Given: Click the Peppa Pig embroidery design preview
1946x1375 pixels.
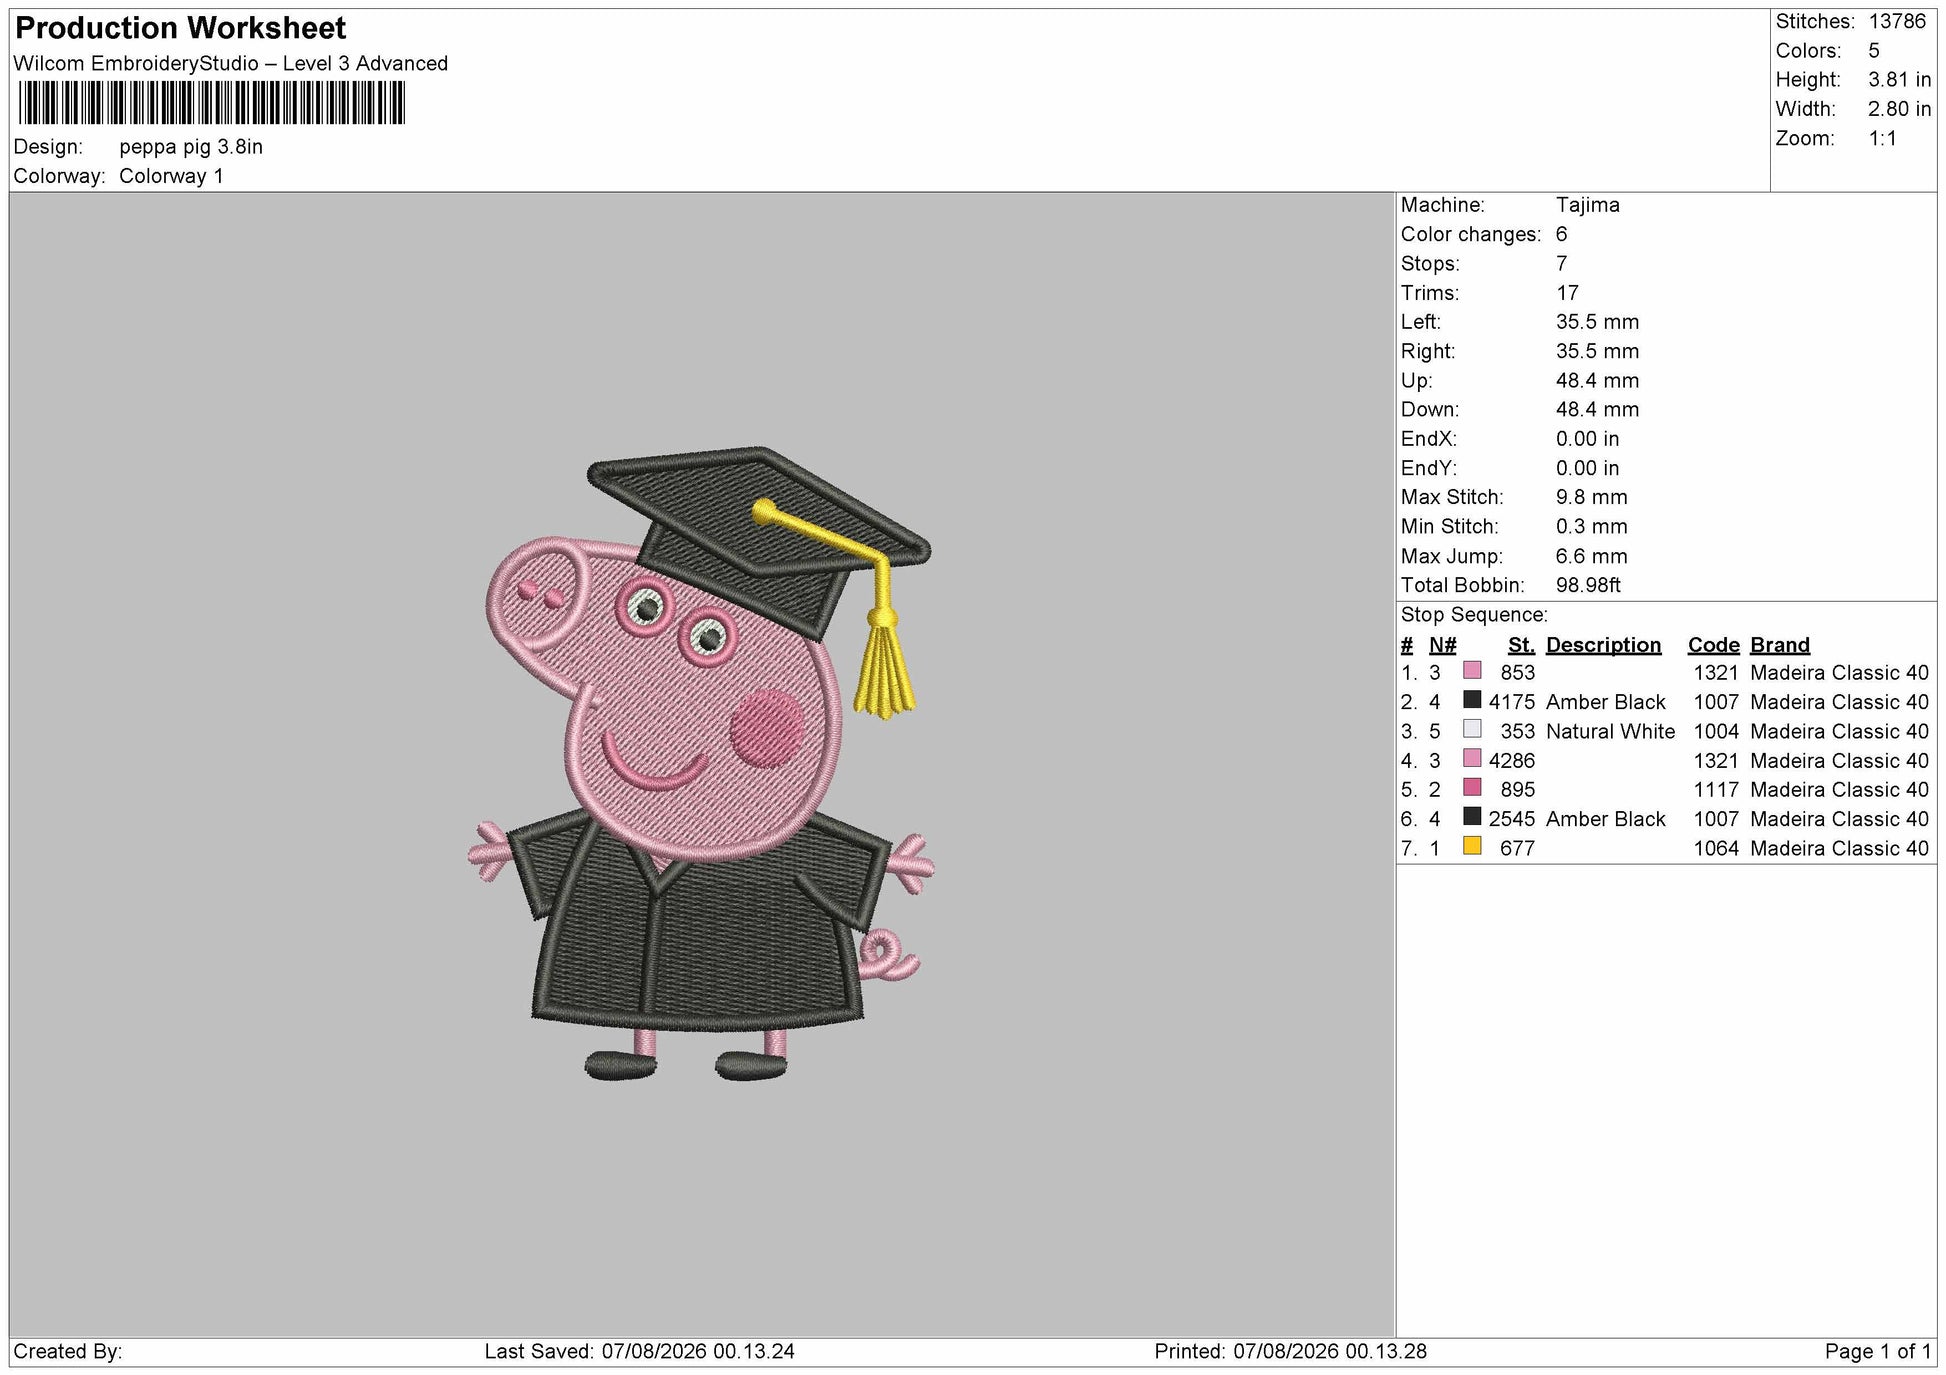Looking at the screenshot, I should (702, 764).
